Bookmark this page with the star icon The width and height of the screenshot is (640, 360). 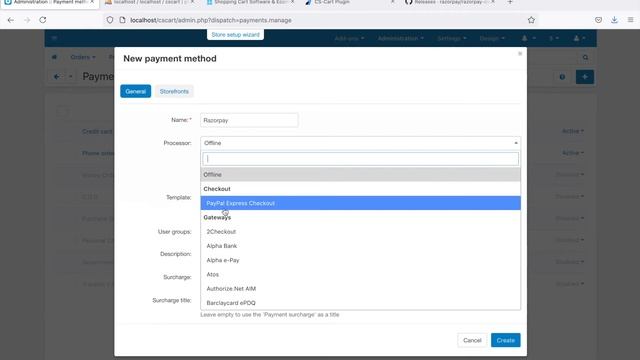click(x=531, y=20)
